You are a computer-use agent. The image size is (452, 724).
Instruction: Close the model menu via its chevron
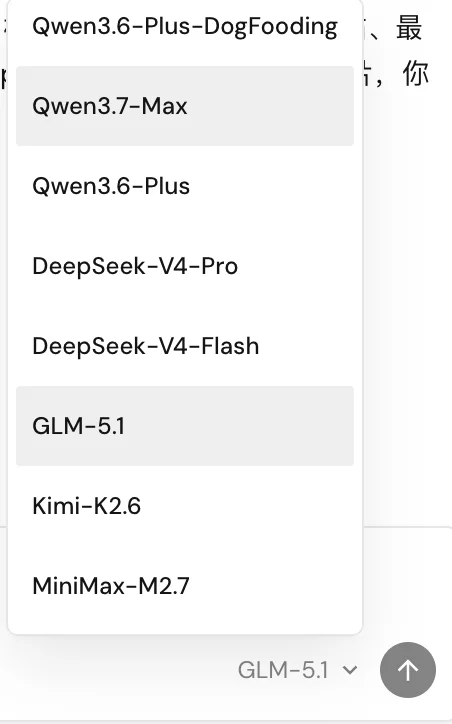[x=350, y=670]
